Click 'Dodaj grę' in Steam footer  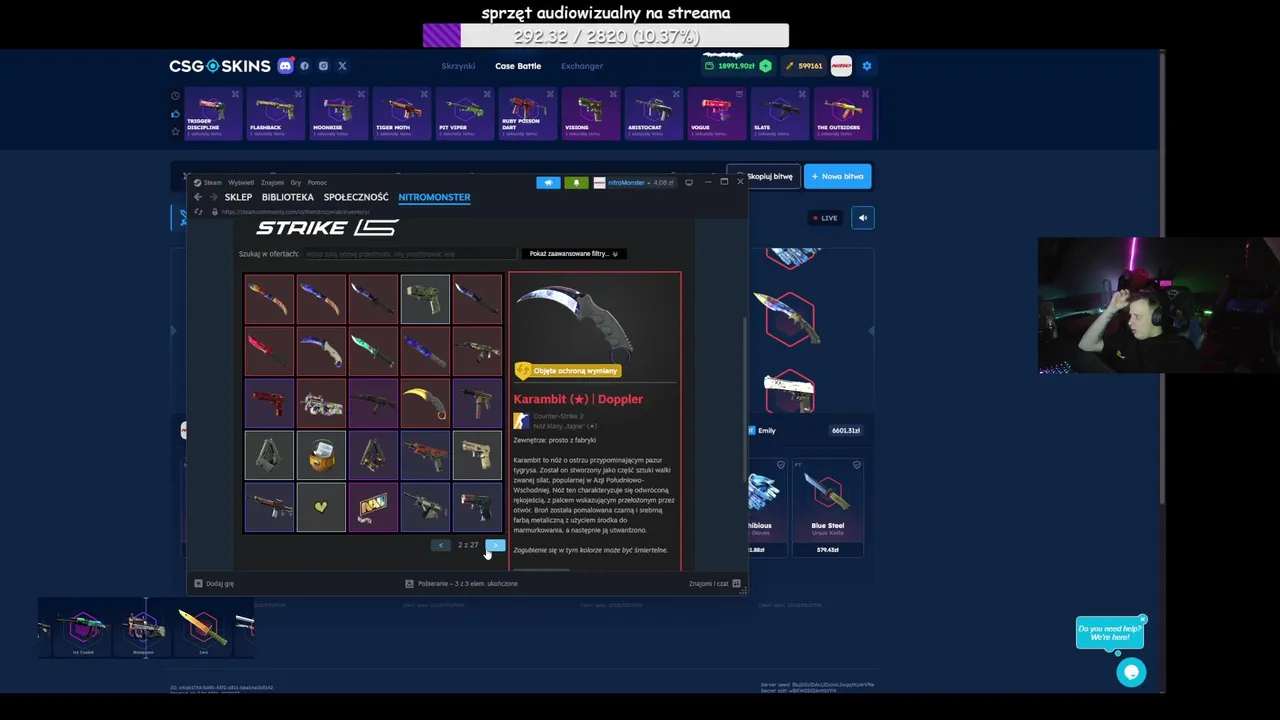[x=214, y=583]
